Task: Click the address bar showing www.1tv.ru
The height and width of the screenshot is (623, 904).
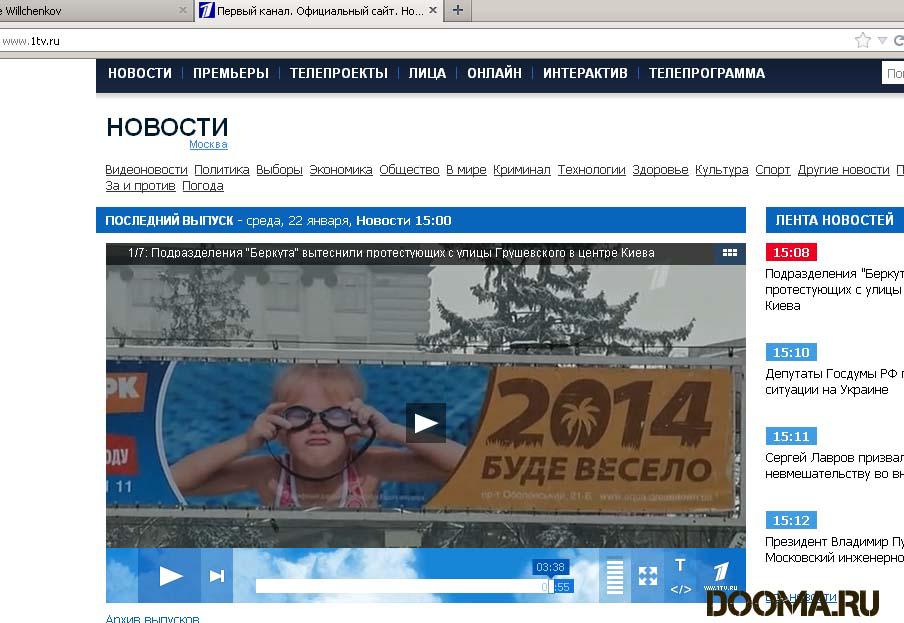Action: (x=400, y=41)
